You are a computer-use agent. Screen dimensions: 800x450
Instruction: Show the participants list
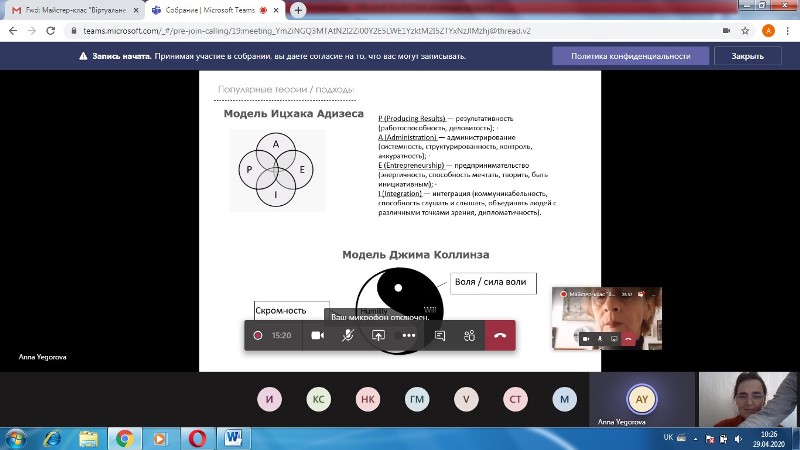point(469,335)
